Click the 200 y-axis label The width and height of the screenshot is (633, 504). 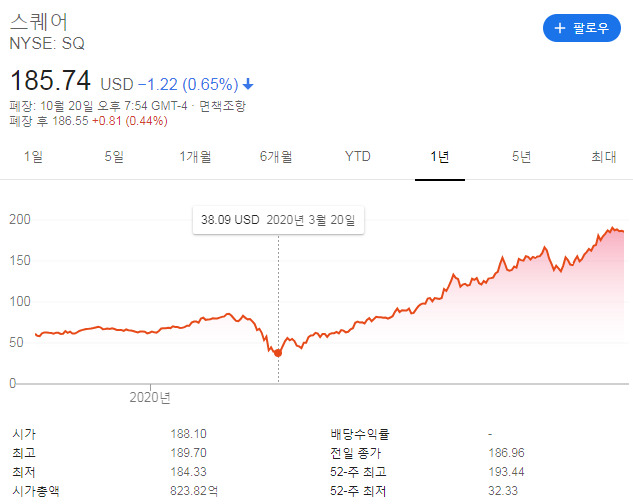[20, 219]
